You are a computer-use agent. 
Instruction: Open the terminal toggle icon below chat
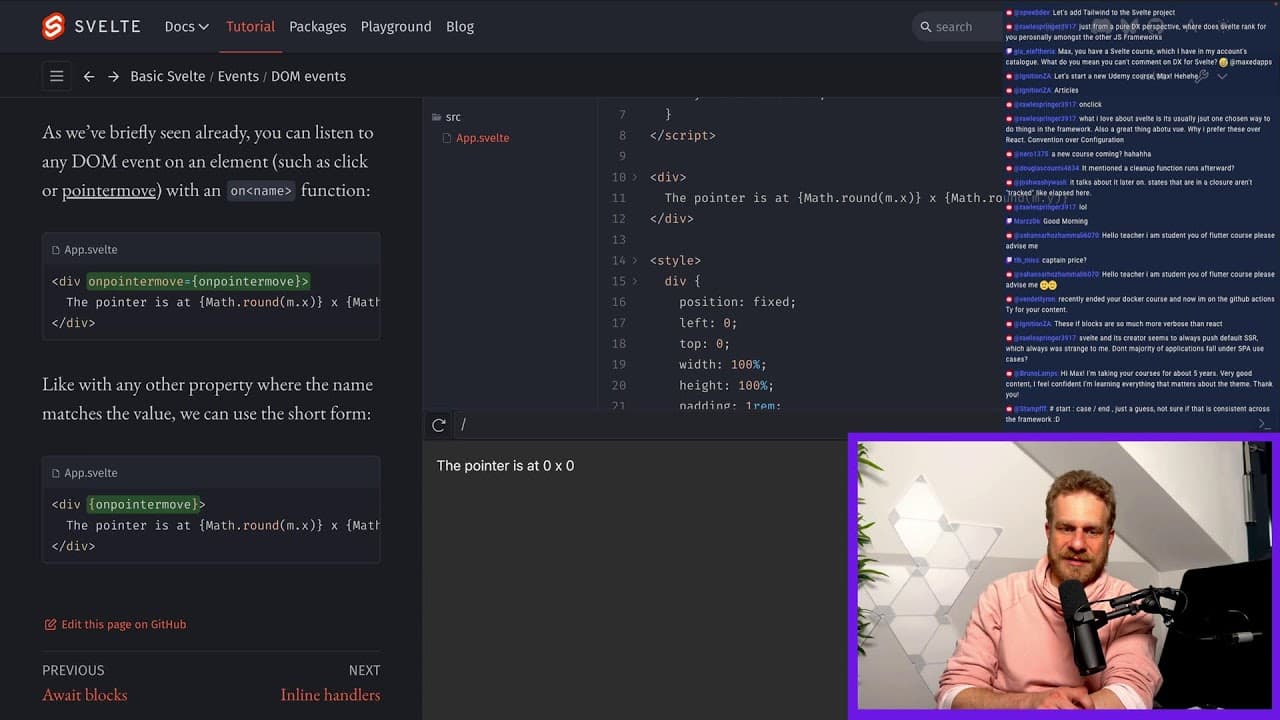tap(1264, 425)
